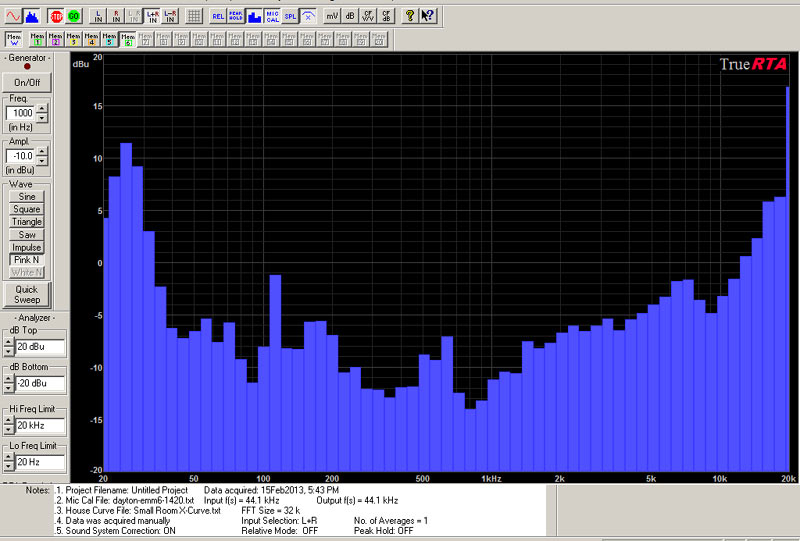The image size is (800, 541).
Task: Click the MIC CAL icon
Action: click(271, 16)
